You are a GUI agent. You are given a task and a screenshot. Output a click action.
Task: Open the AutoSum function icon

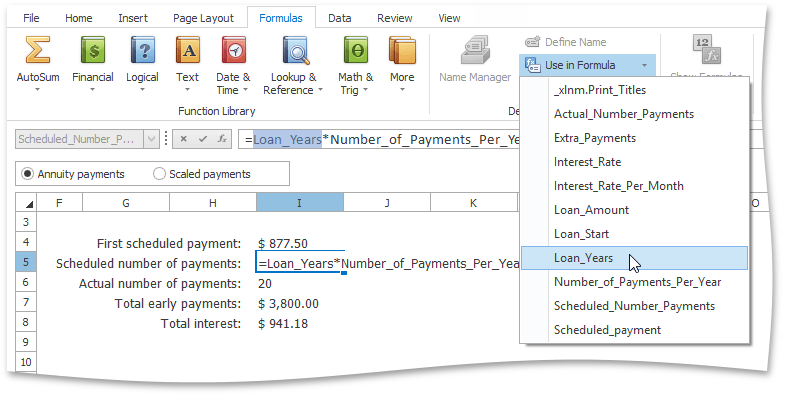[38, 50]
